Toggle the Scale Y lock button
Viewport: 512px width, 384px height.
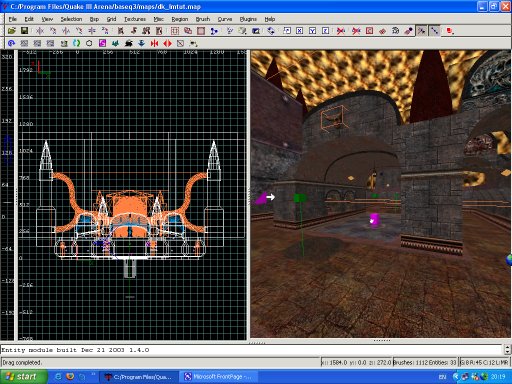313,31
